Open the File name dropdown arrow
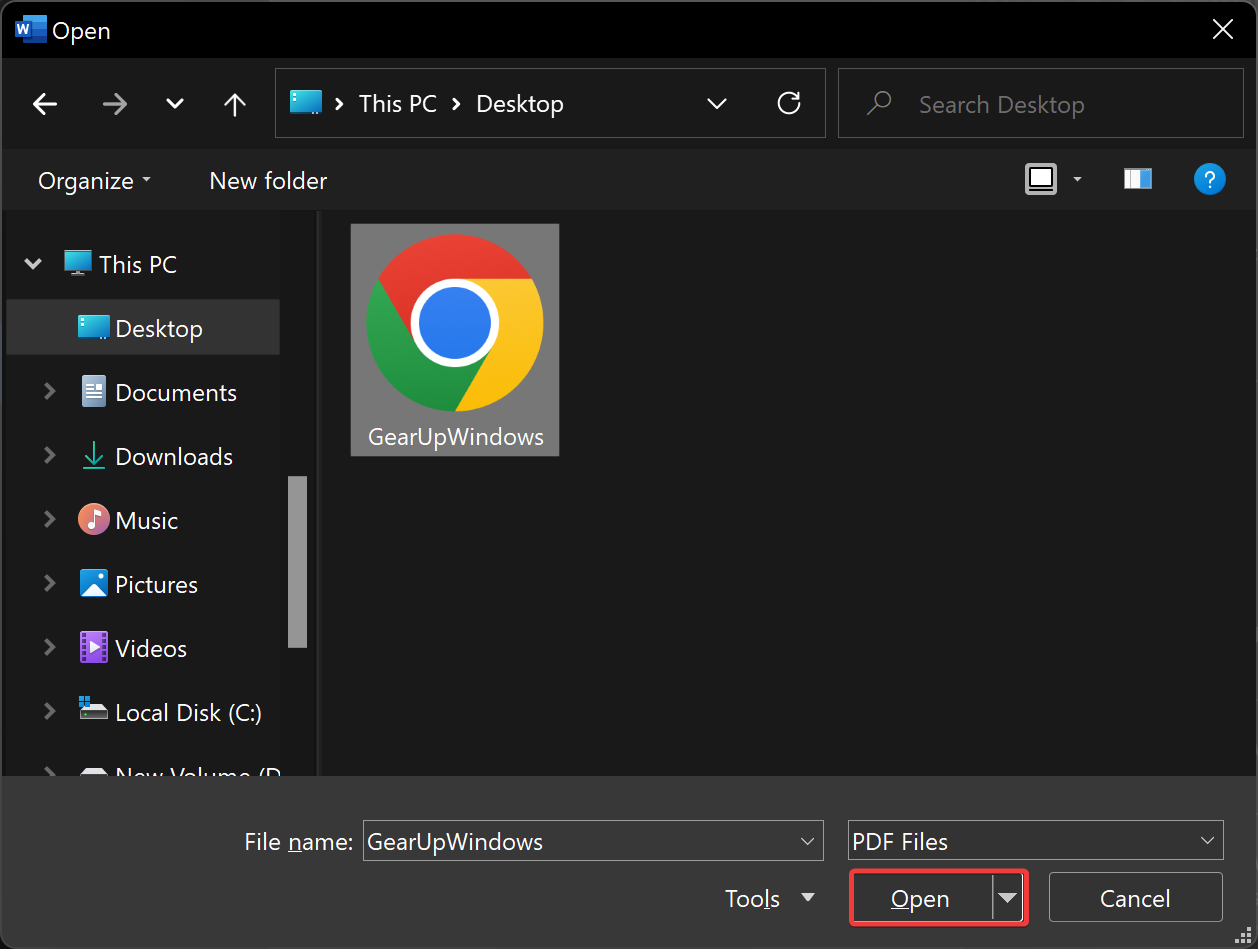 coord(808,841)
